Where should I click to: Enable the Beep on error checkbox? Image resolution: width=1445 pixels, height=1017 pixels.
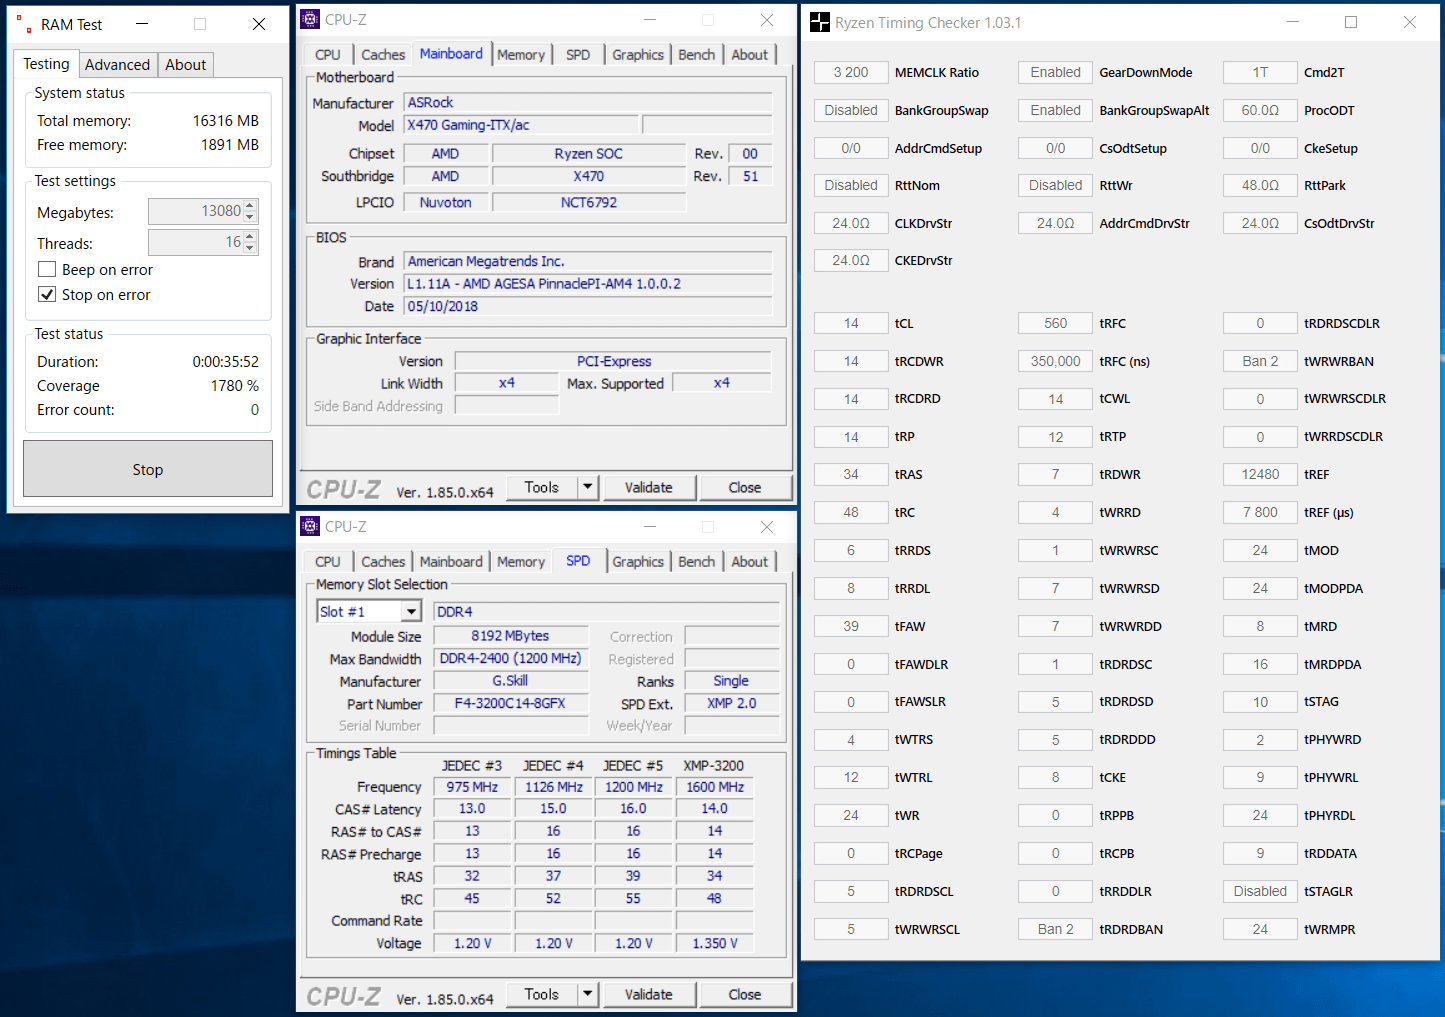[x=47, y=269]
